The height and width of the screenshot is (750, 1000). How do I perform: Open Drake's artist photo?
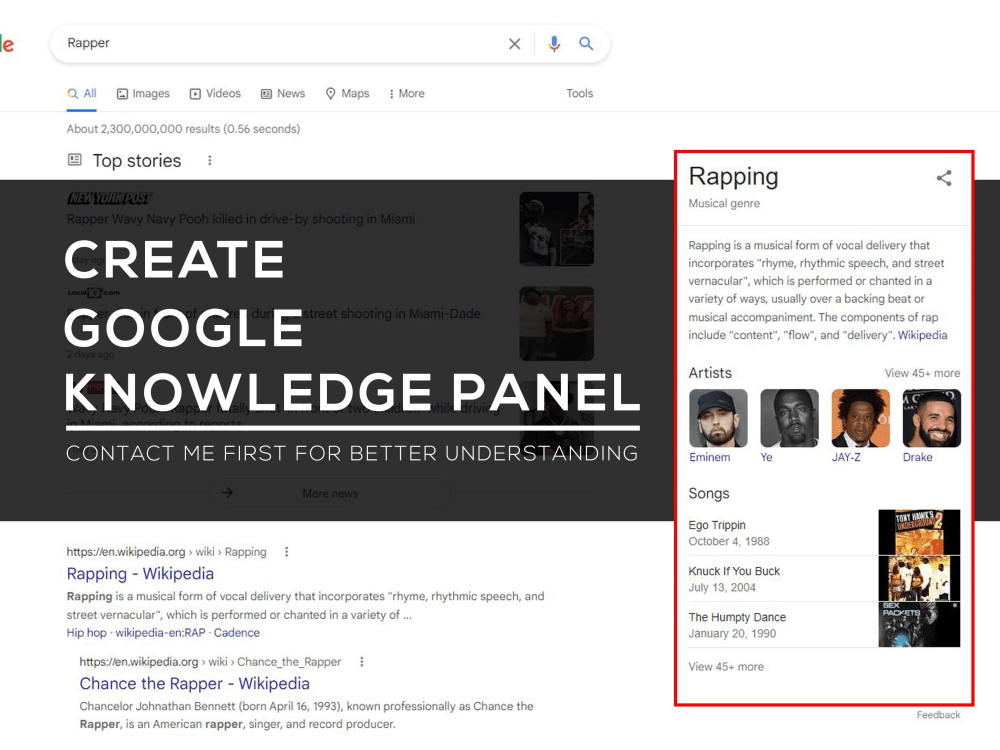pyautogui.click(x=931, y=418)
